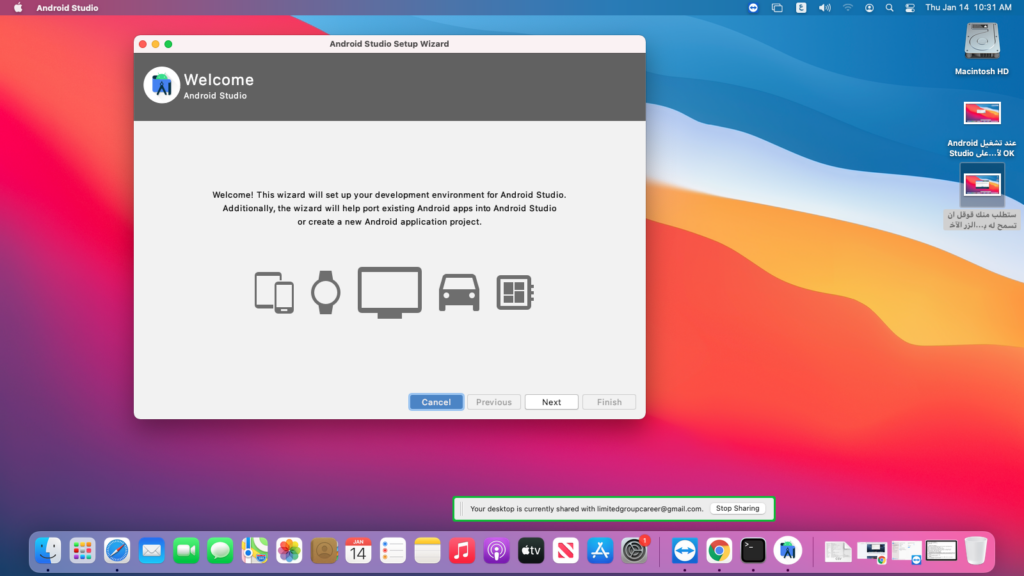Open Finder from the dock

coord(48,551)
